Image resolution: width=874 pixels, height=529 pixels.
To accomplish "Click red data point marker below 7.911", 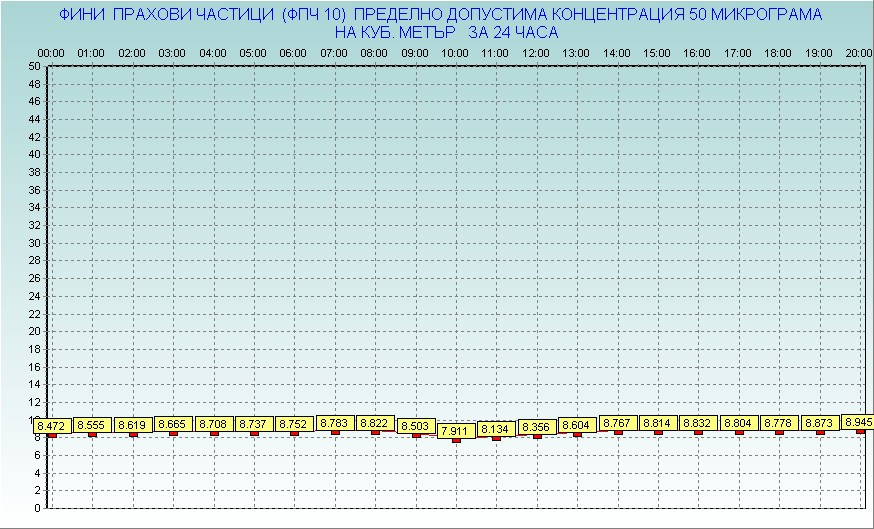I will (x=456, y=440).
